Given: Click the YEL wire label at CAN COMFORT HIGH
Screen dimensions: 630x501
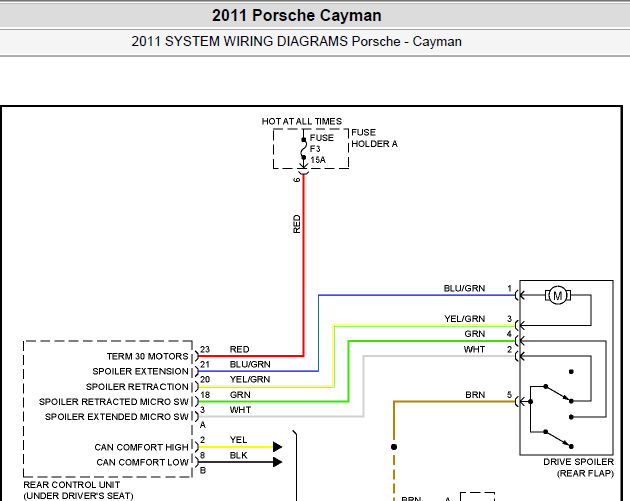Looking at the screenshot, I should tap(238, 440).
